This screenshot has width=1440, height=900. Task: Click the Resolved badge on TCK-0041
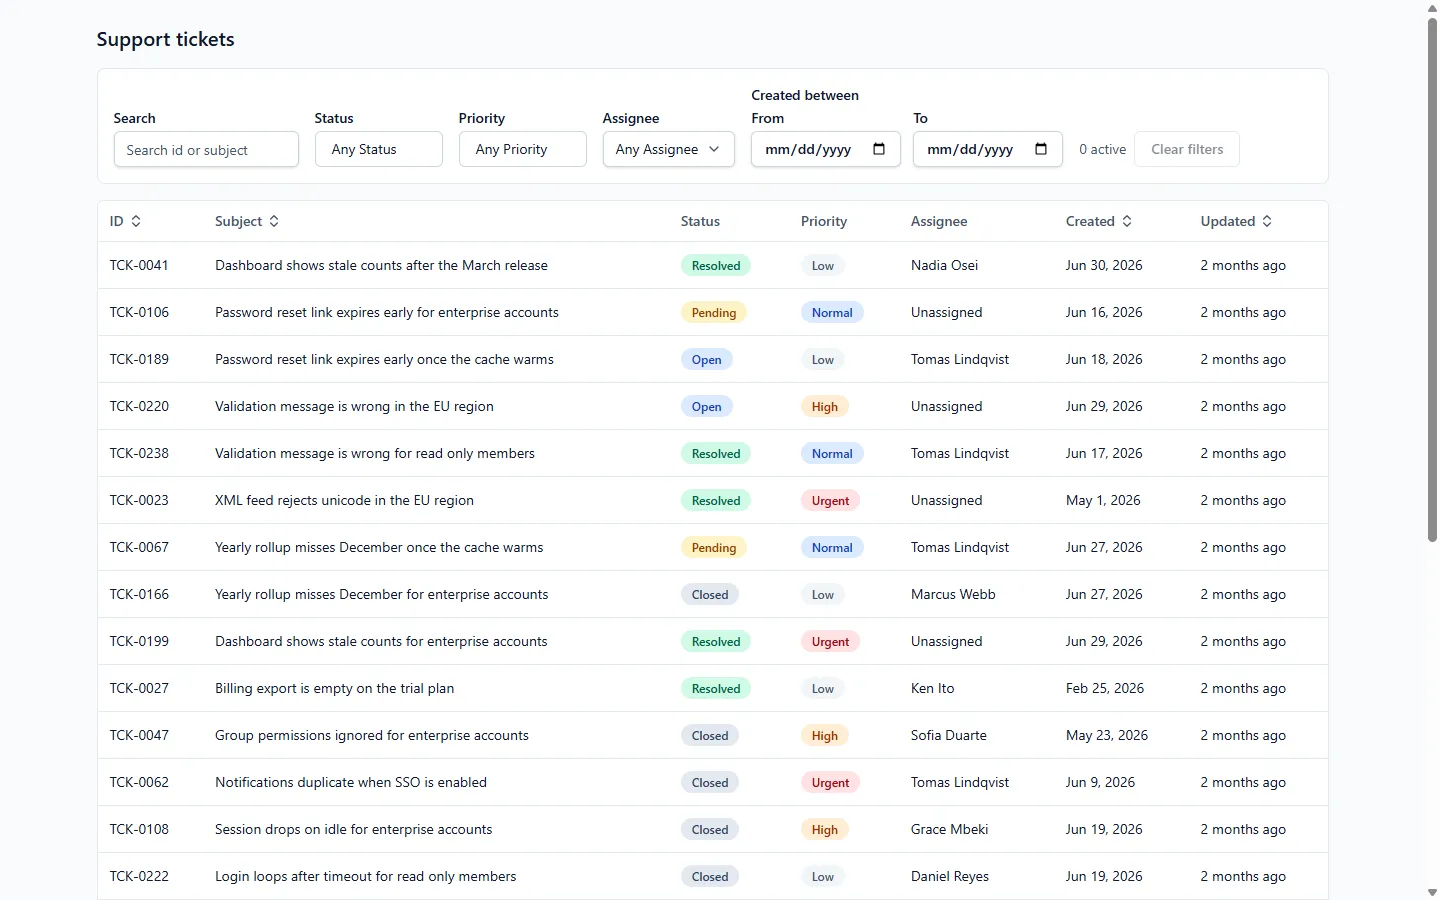click(x=716, y=265)
